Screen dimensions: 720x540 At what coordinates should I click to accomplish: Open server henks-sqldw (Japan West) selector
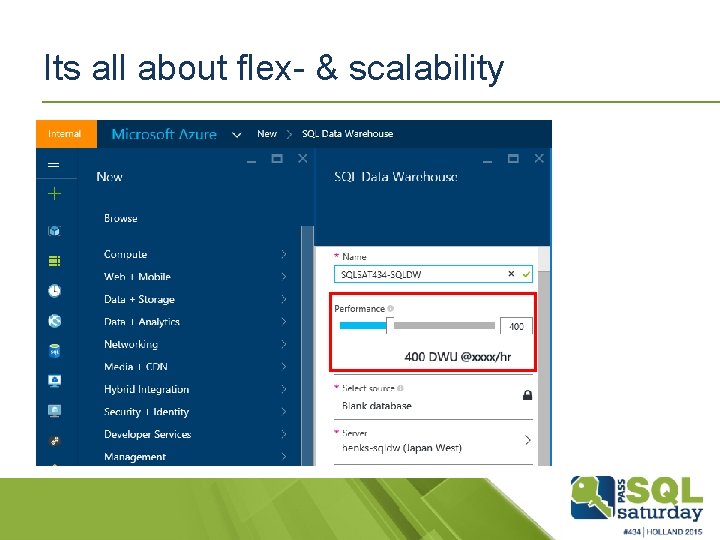point(433,441)
